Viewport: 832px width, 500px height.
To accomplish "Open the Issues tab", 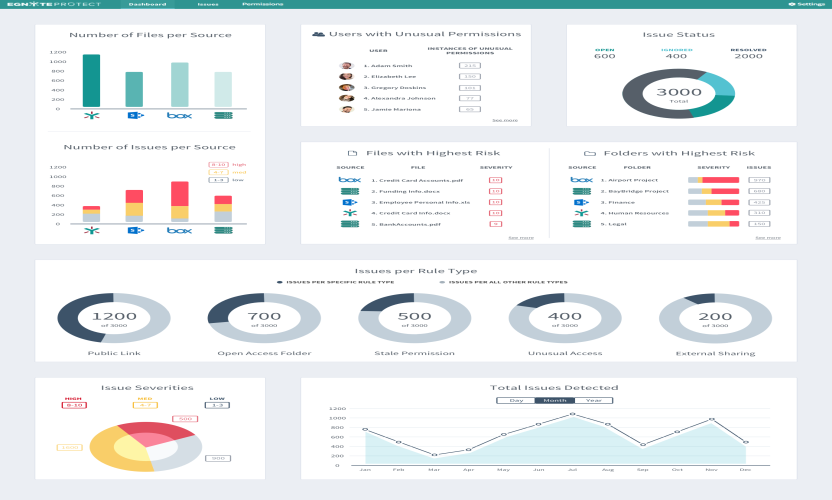I will point(208,4).
